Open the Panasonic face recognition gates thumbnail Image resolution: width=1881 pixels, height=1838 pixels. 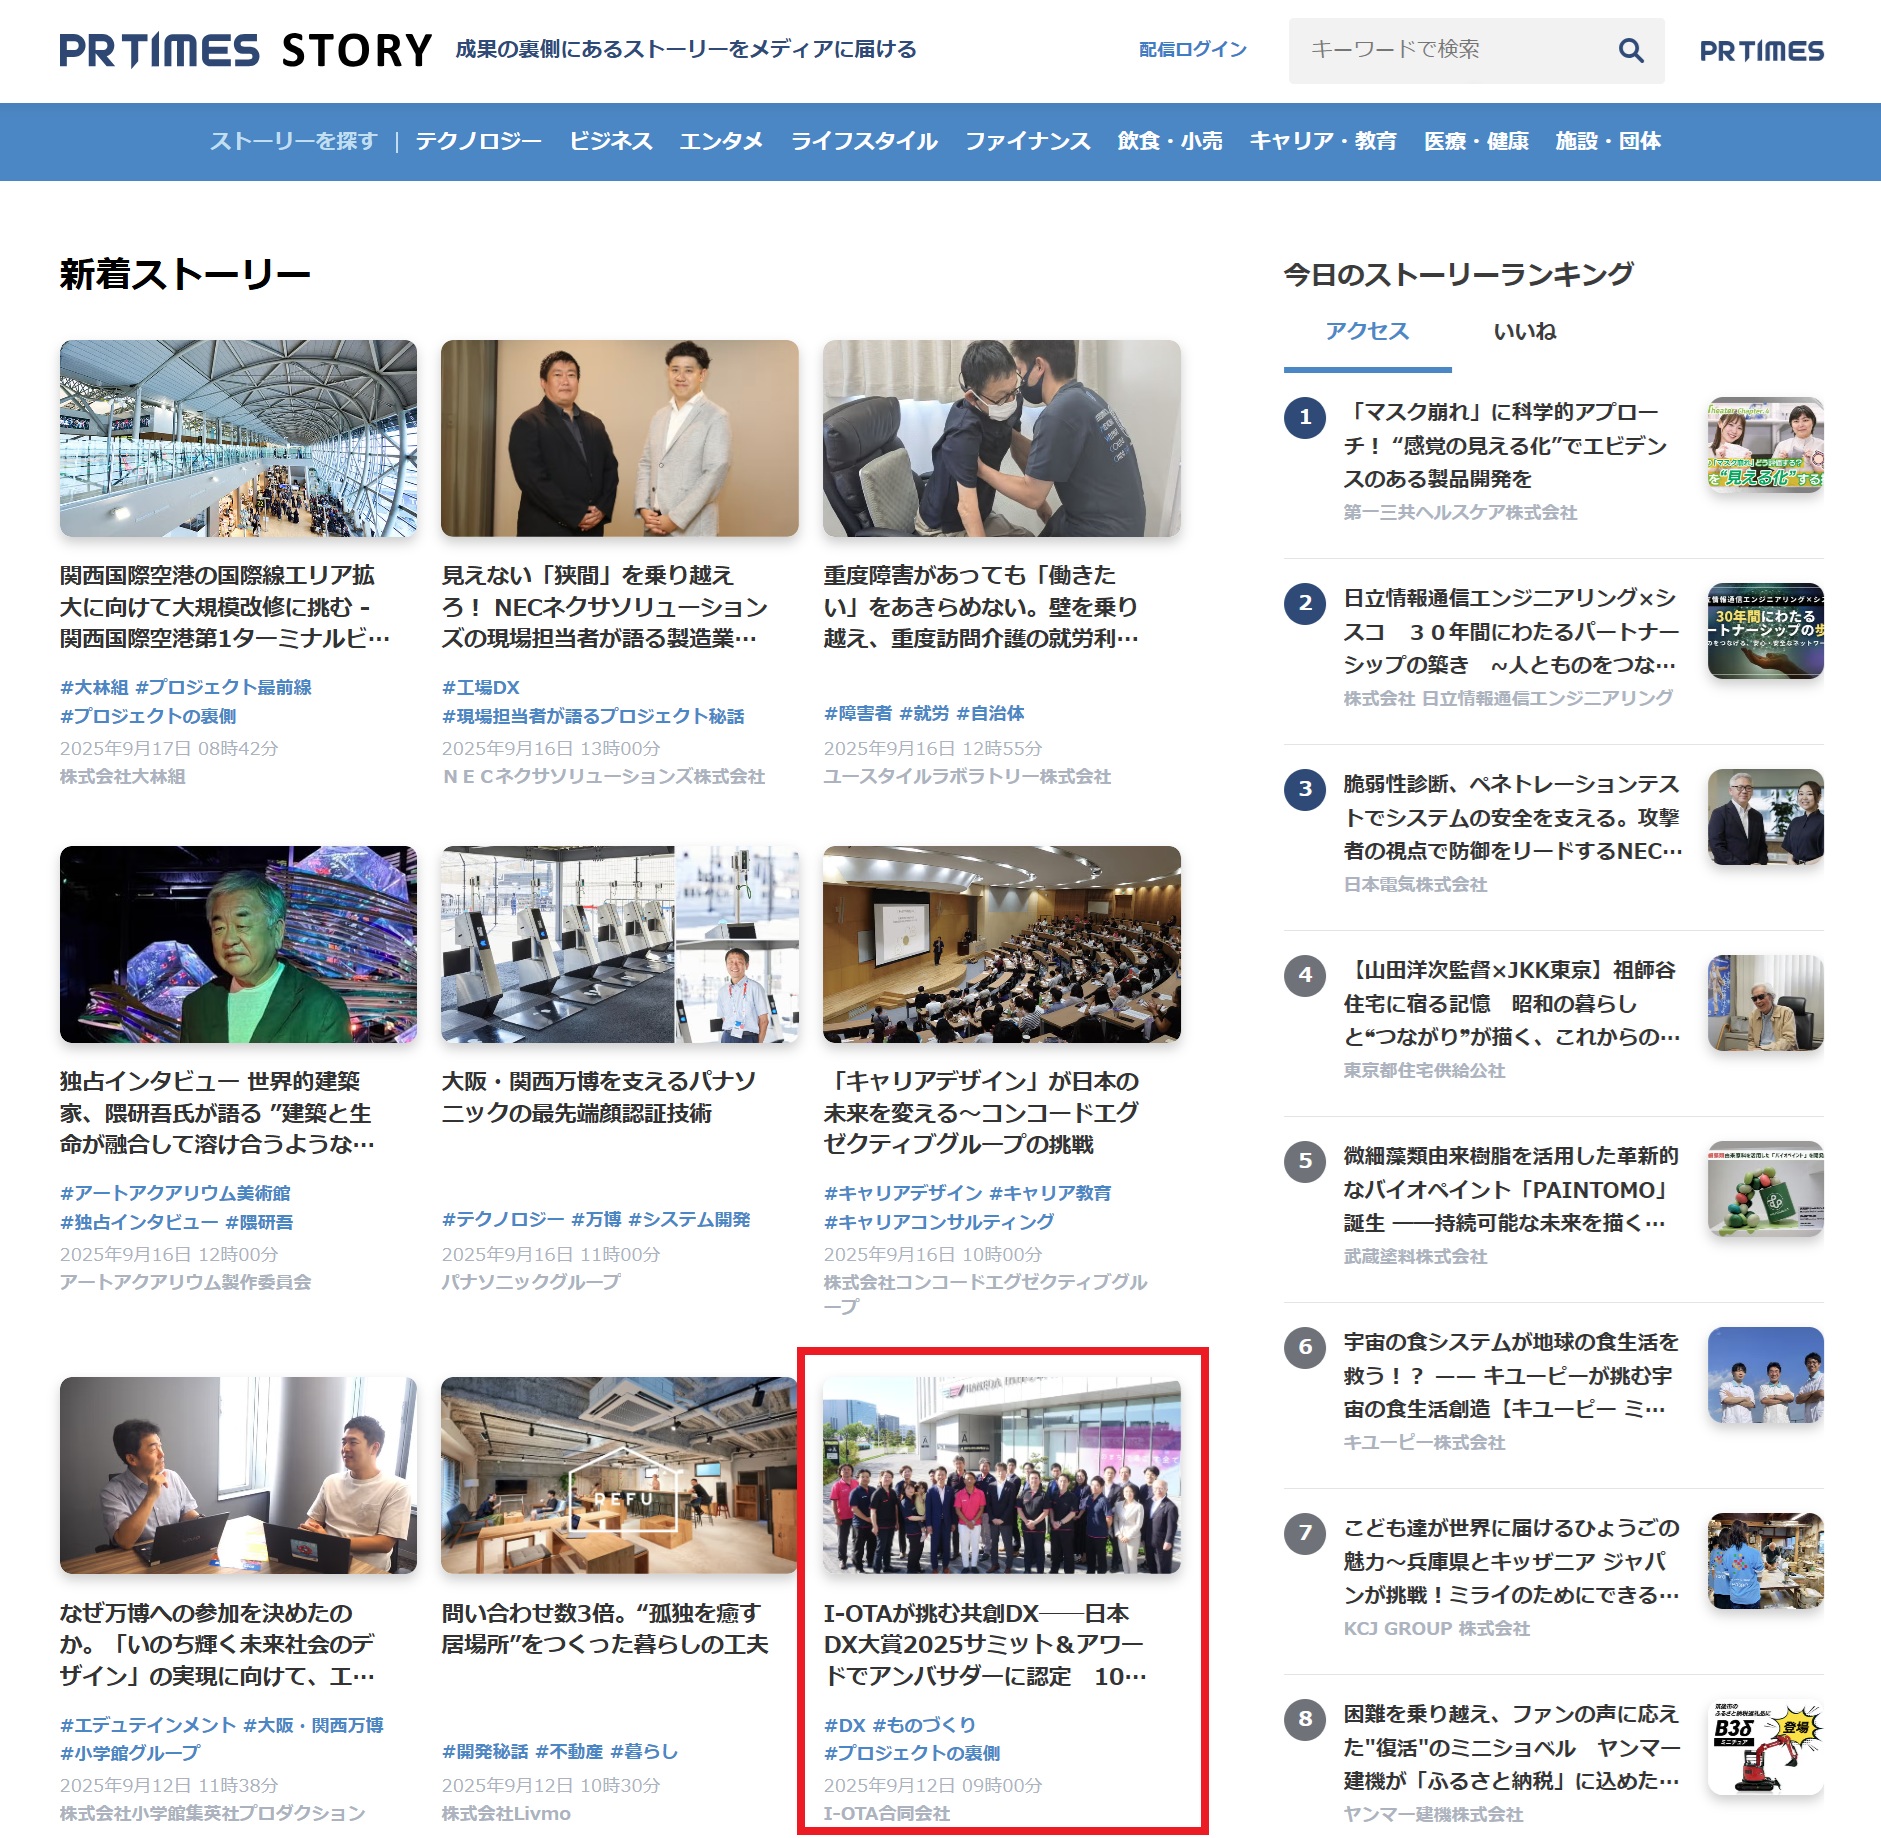click(620, 944)
